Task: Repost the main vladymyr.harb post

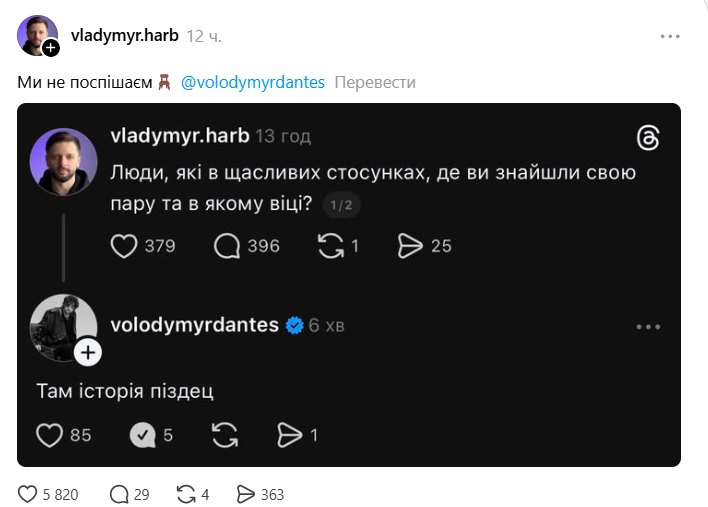Action: click(185, 494)
